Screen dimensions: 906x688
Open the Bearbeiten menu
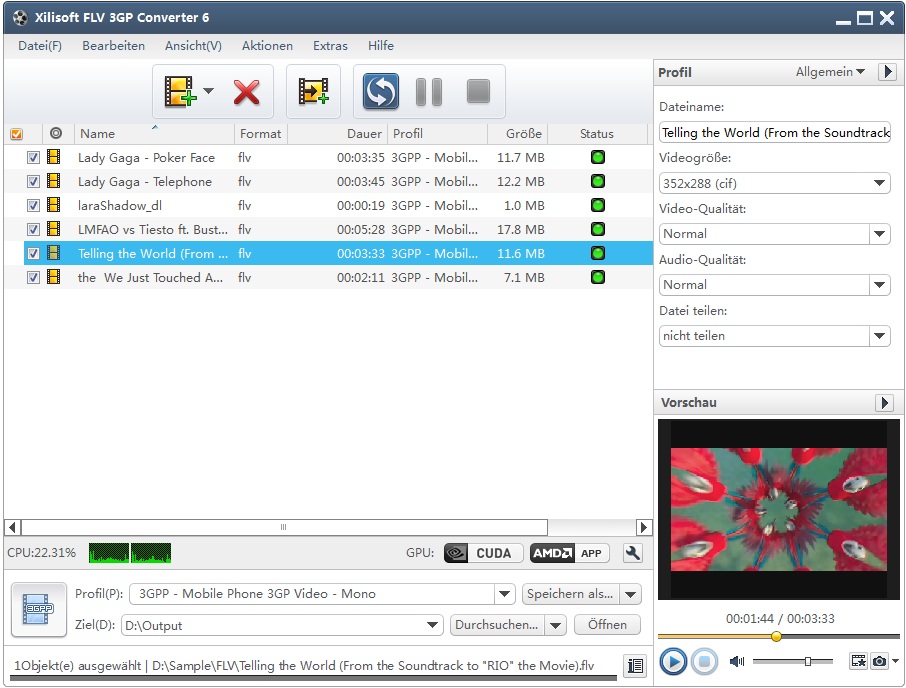click(113, 46)
